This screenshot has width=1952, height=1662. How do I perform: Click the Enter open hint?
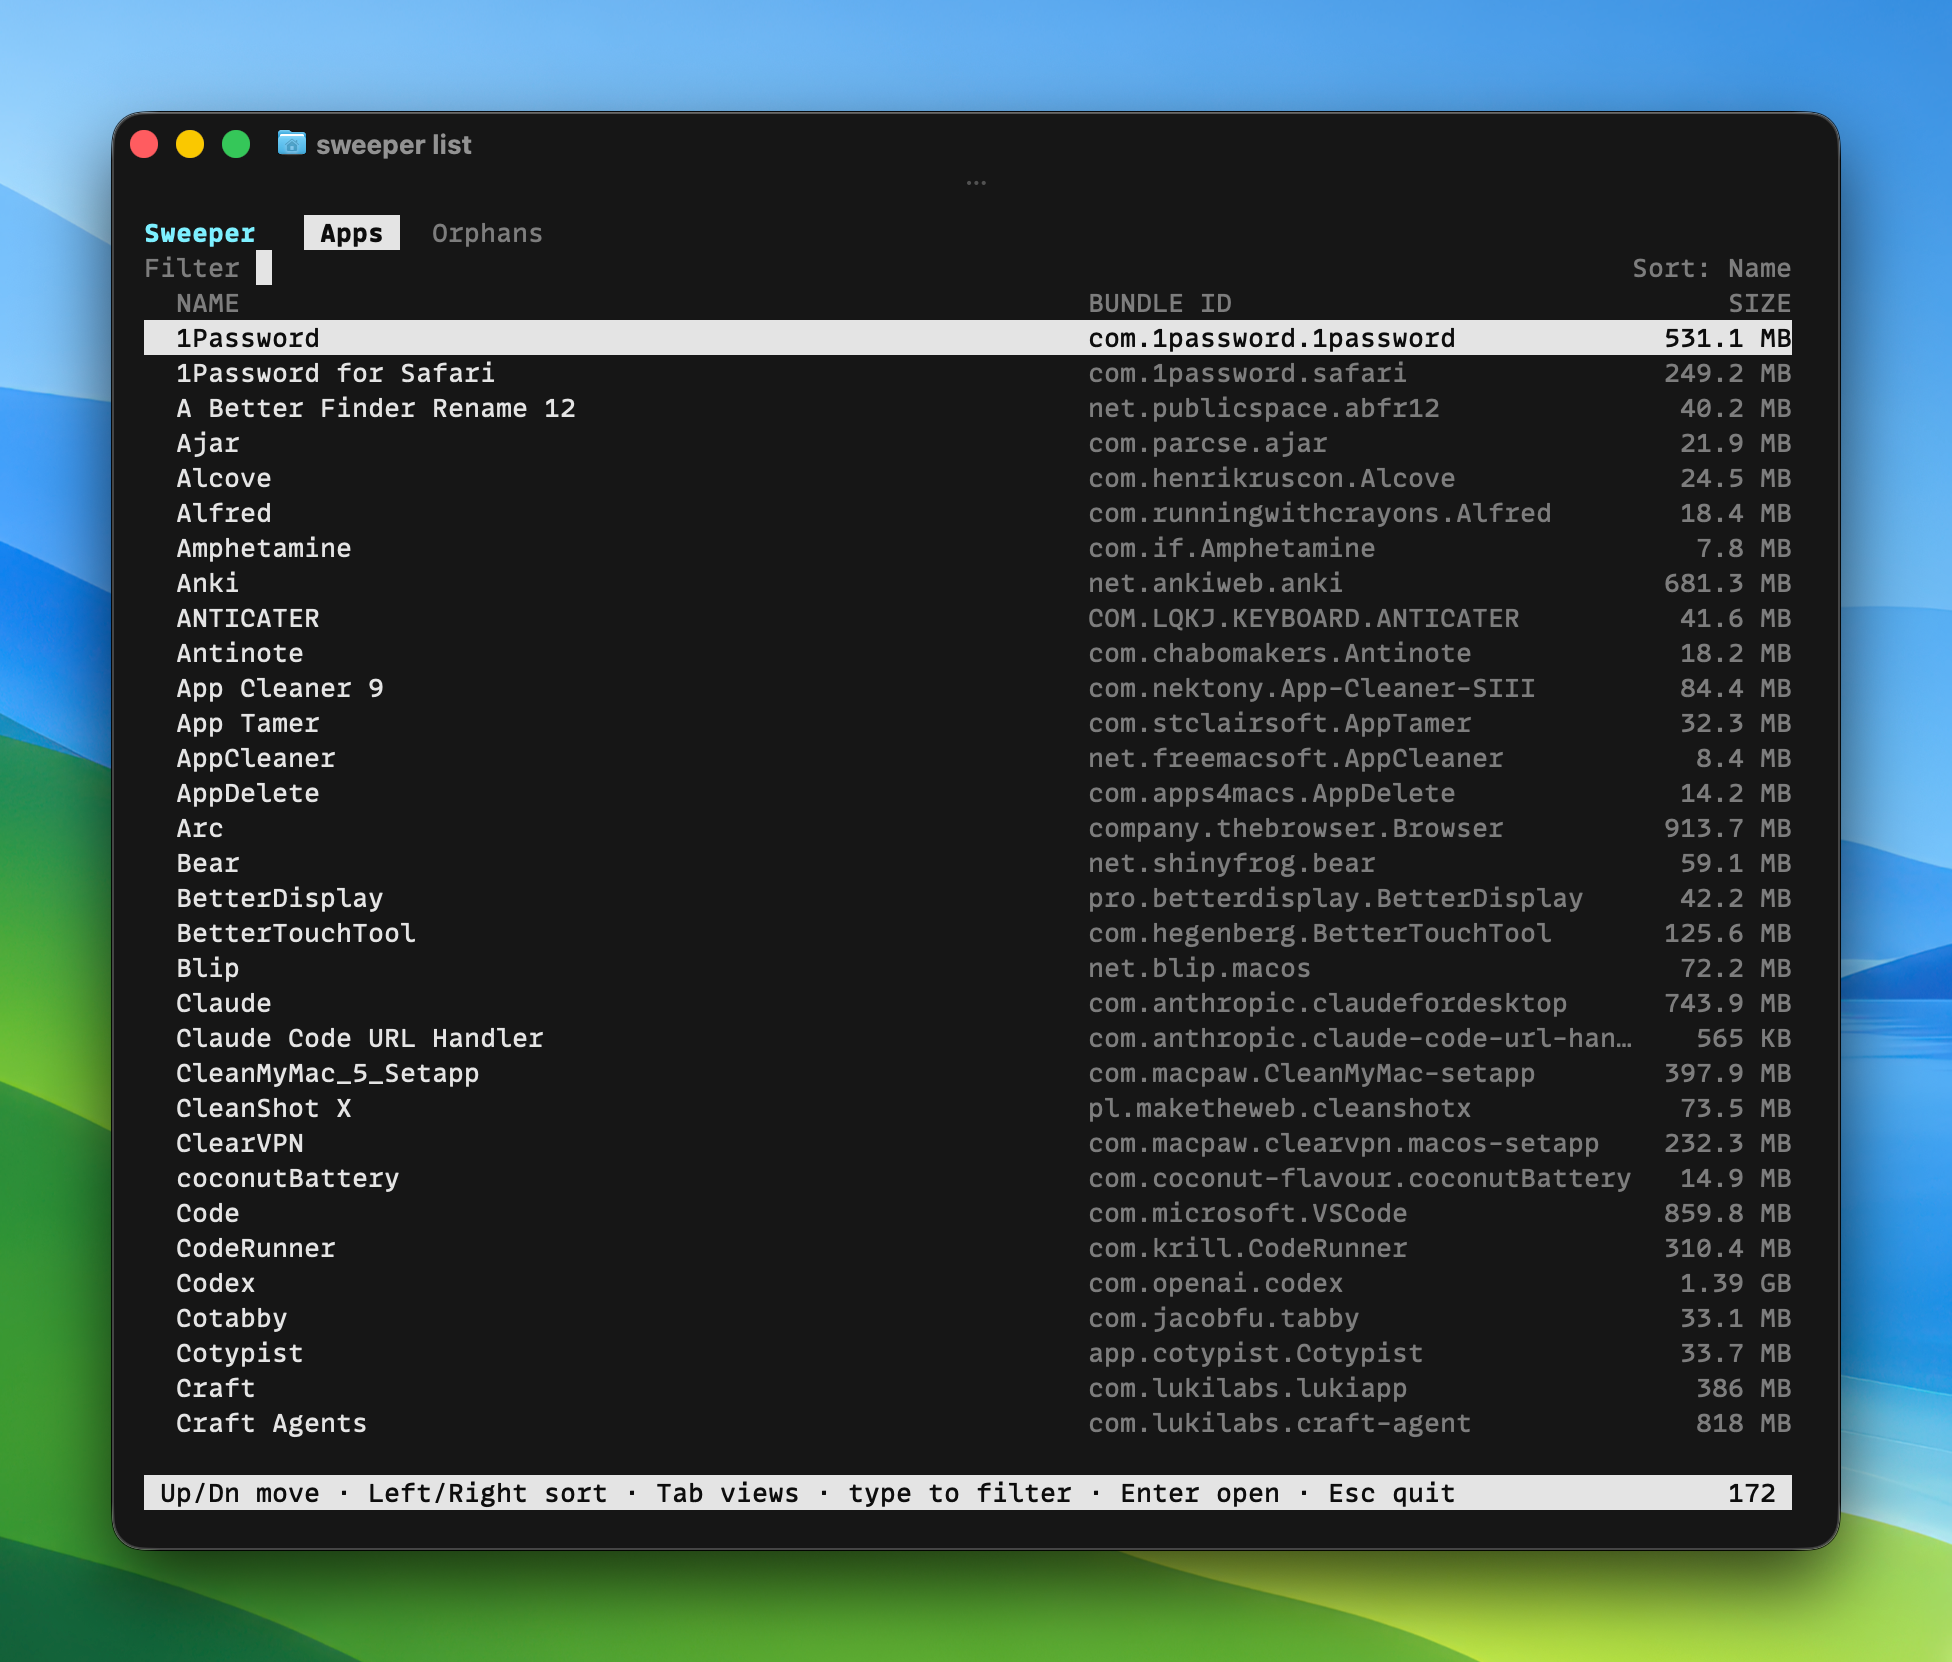(1199, 1493)
